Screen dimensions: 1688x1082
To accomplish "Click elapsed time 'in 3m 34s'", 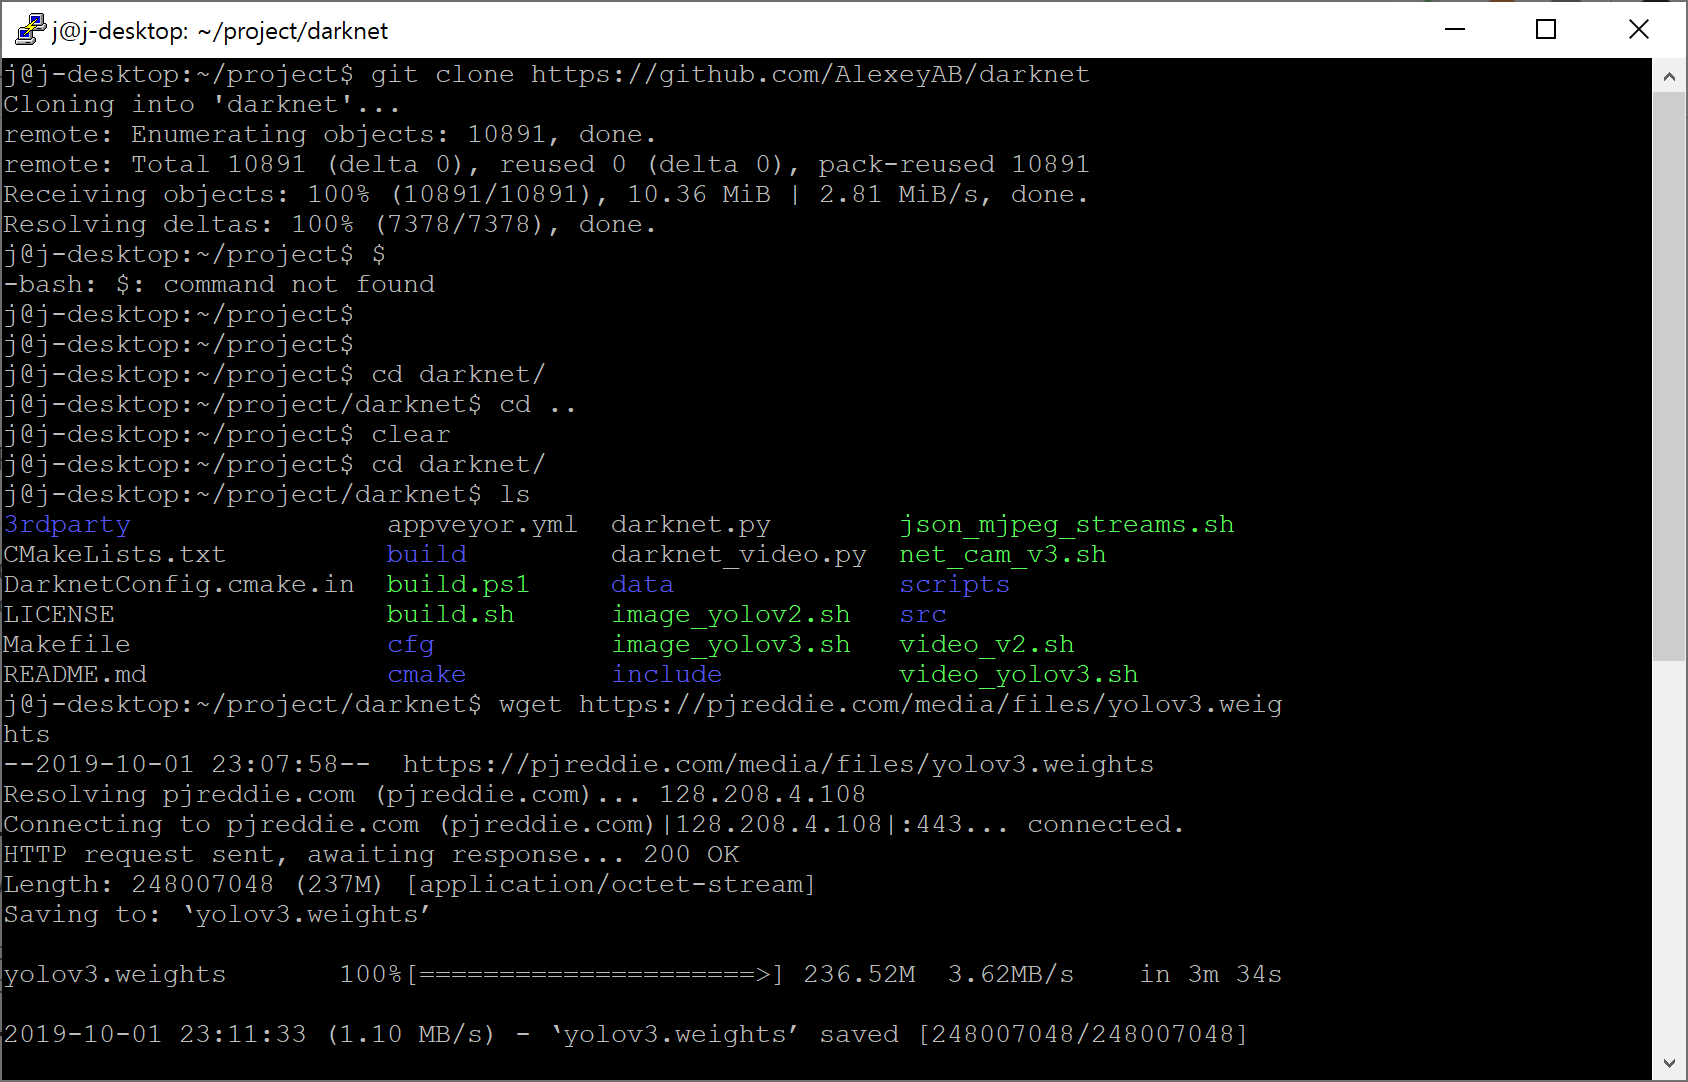I will pos(1211,975).
